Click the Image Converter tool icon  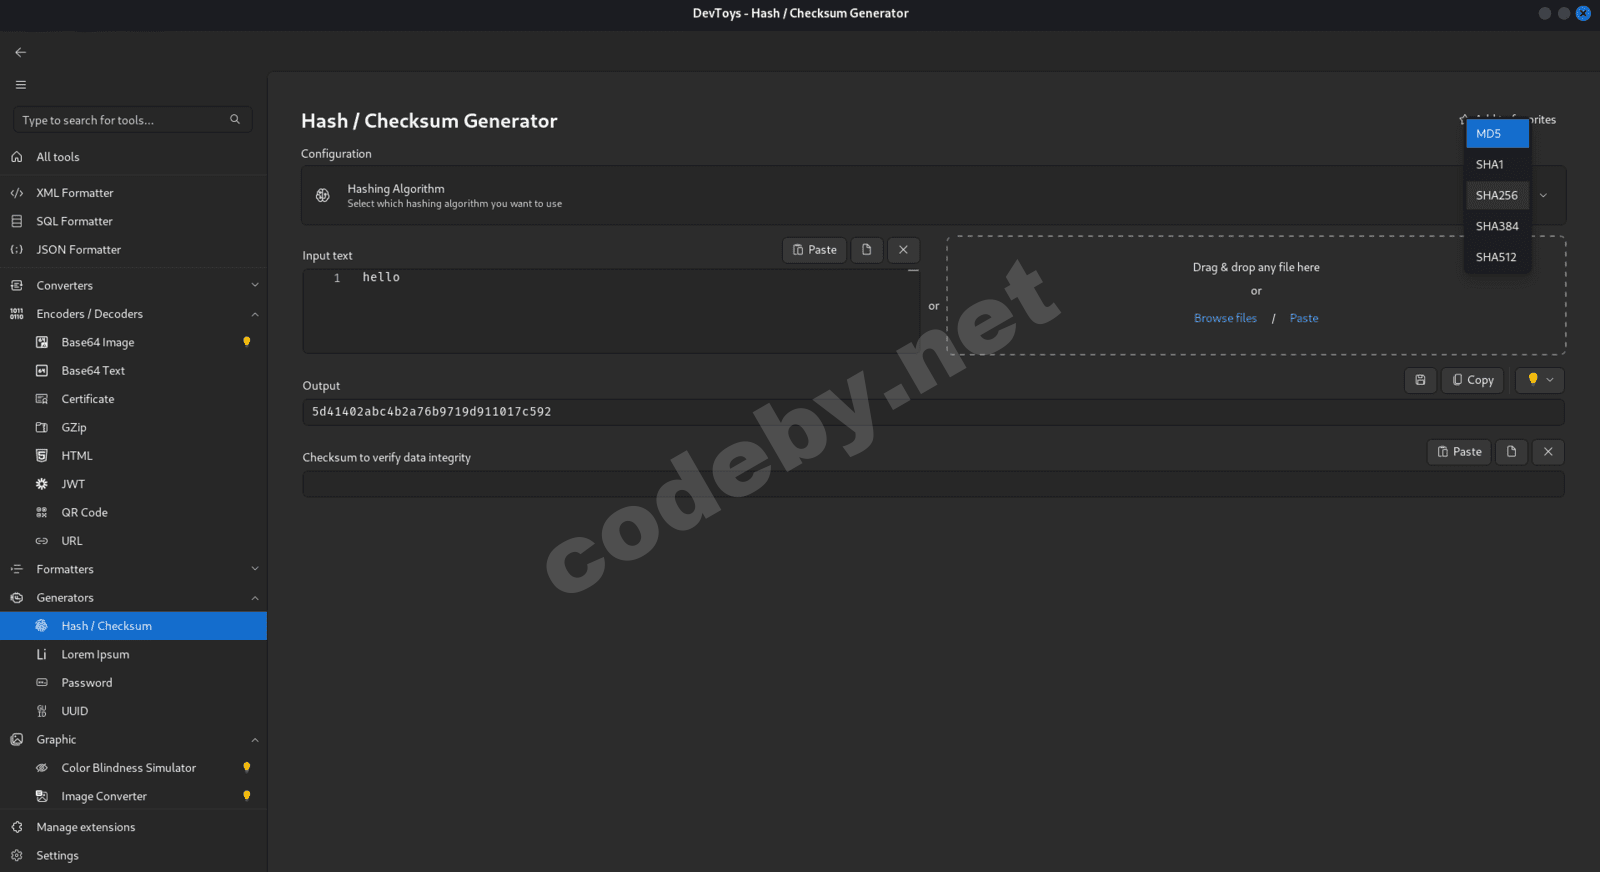42,797
